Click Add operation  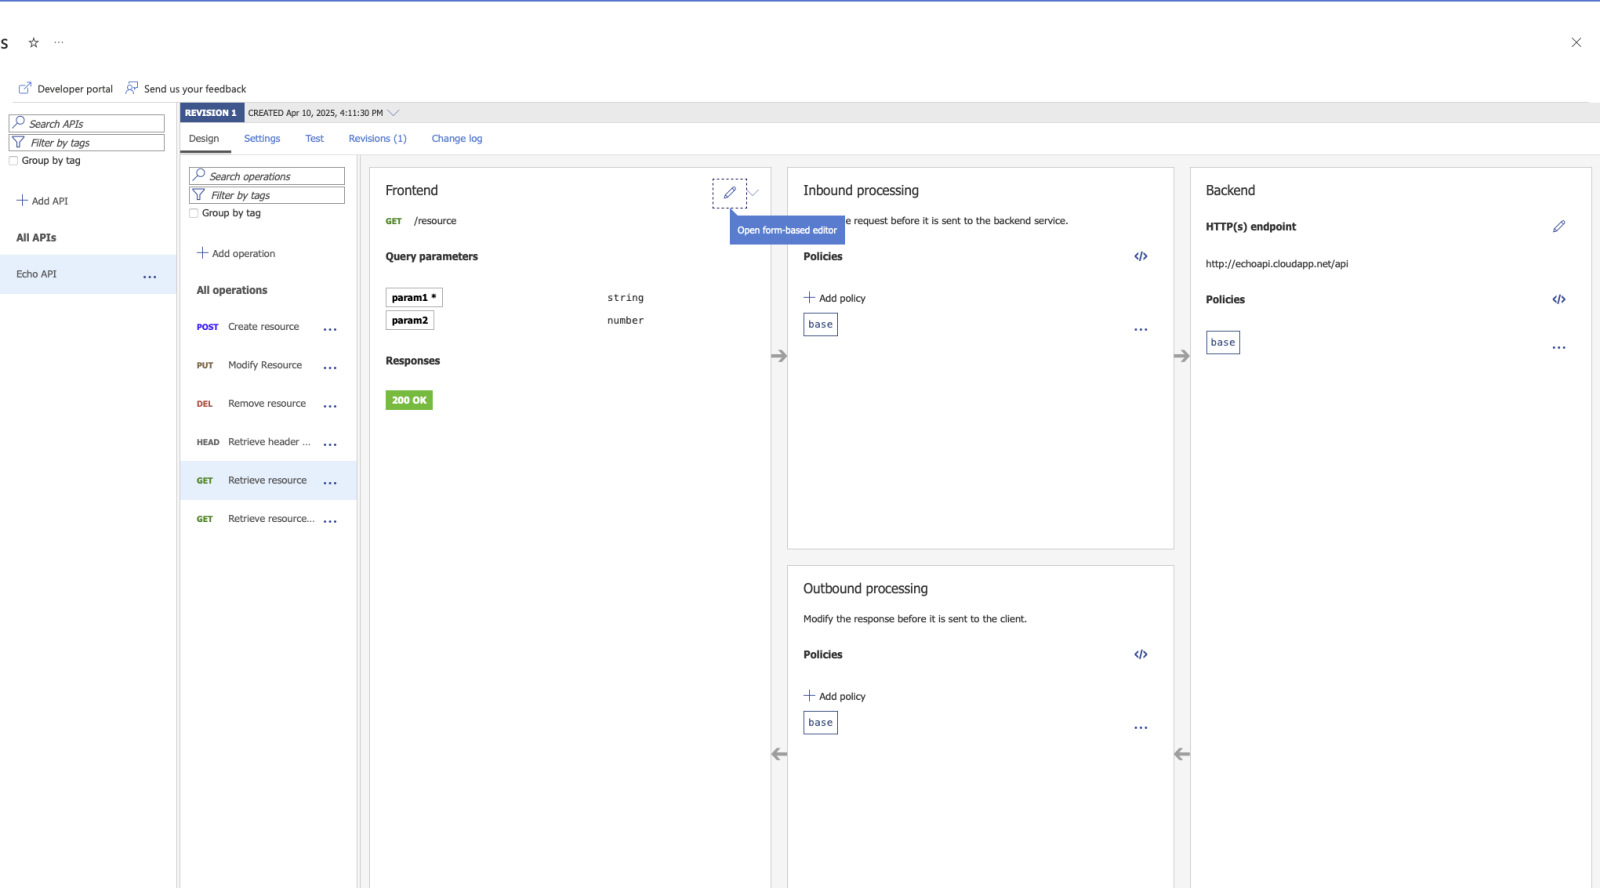[236, 254]
